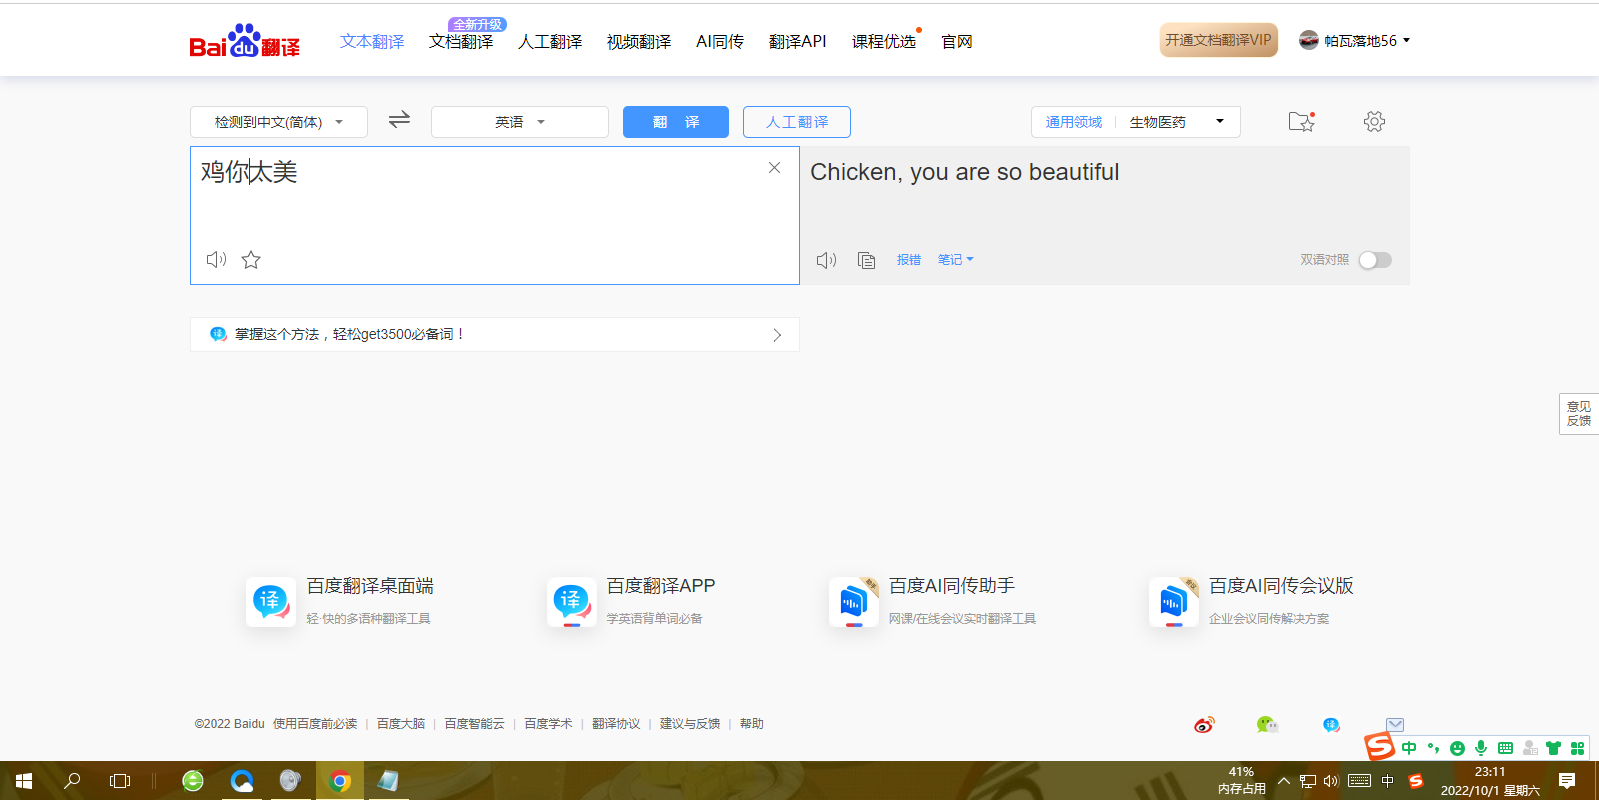1599x800 pixels.
Task: Open the Notepad icon on taskbar
Action: point(388,781)
